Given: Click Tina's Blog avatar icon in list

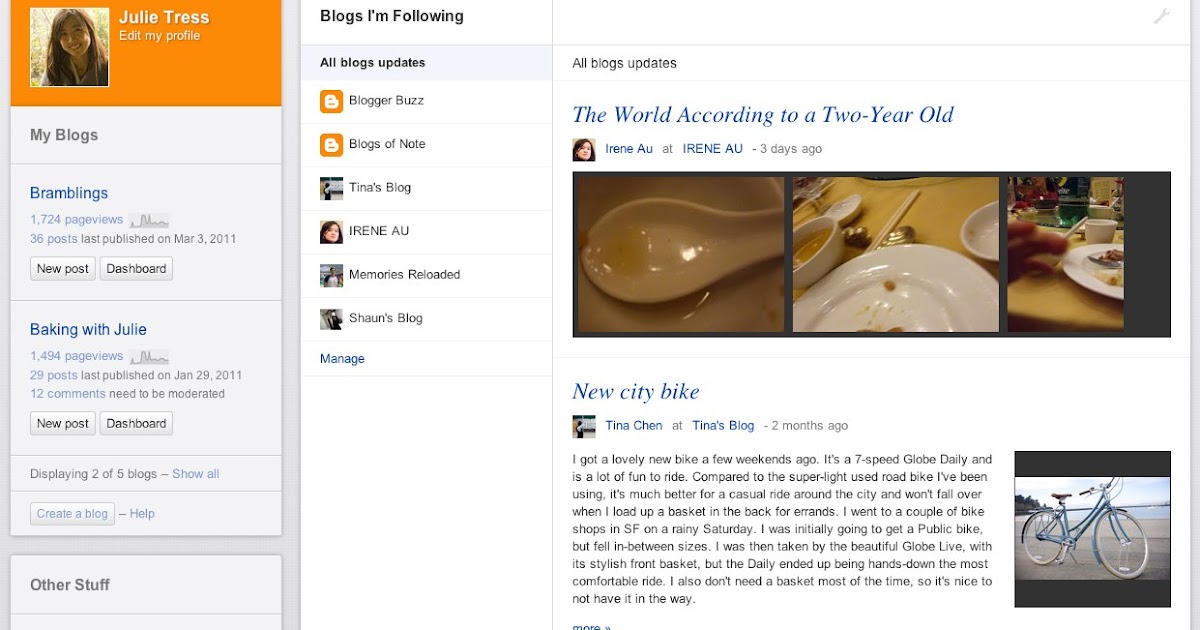Looking at the screenshot, I should tap(331, 188).
